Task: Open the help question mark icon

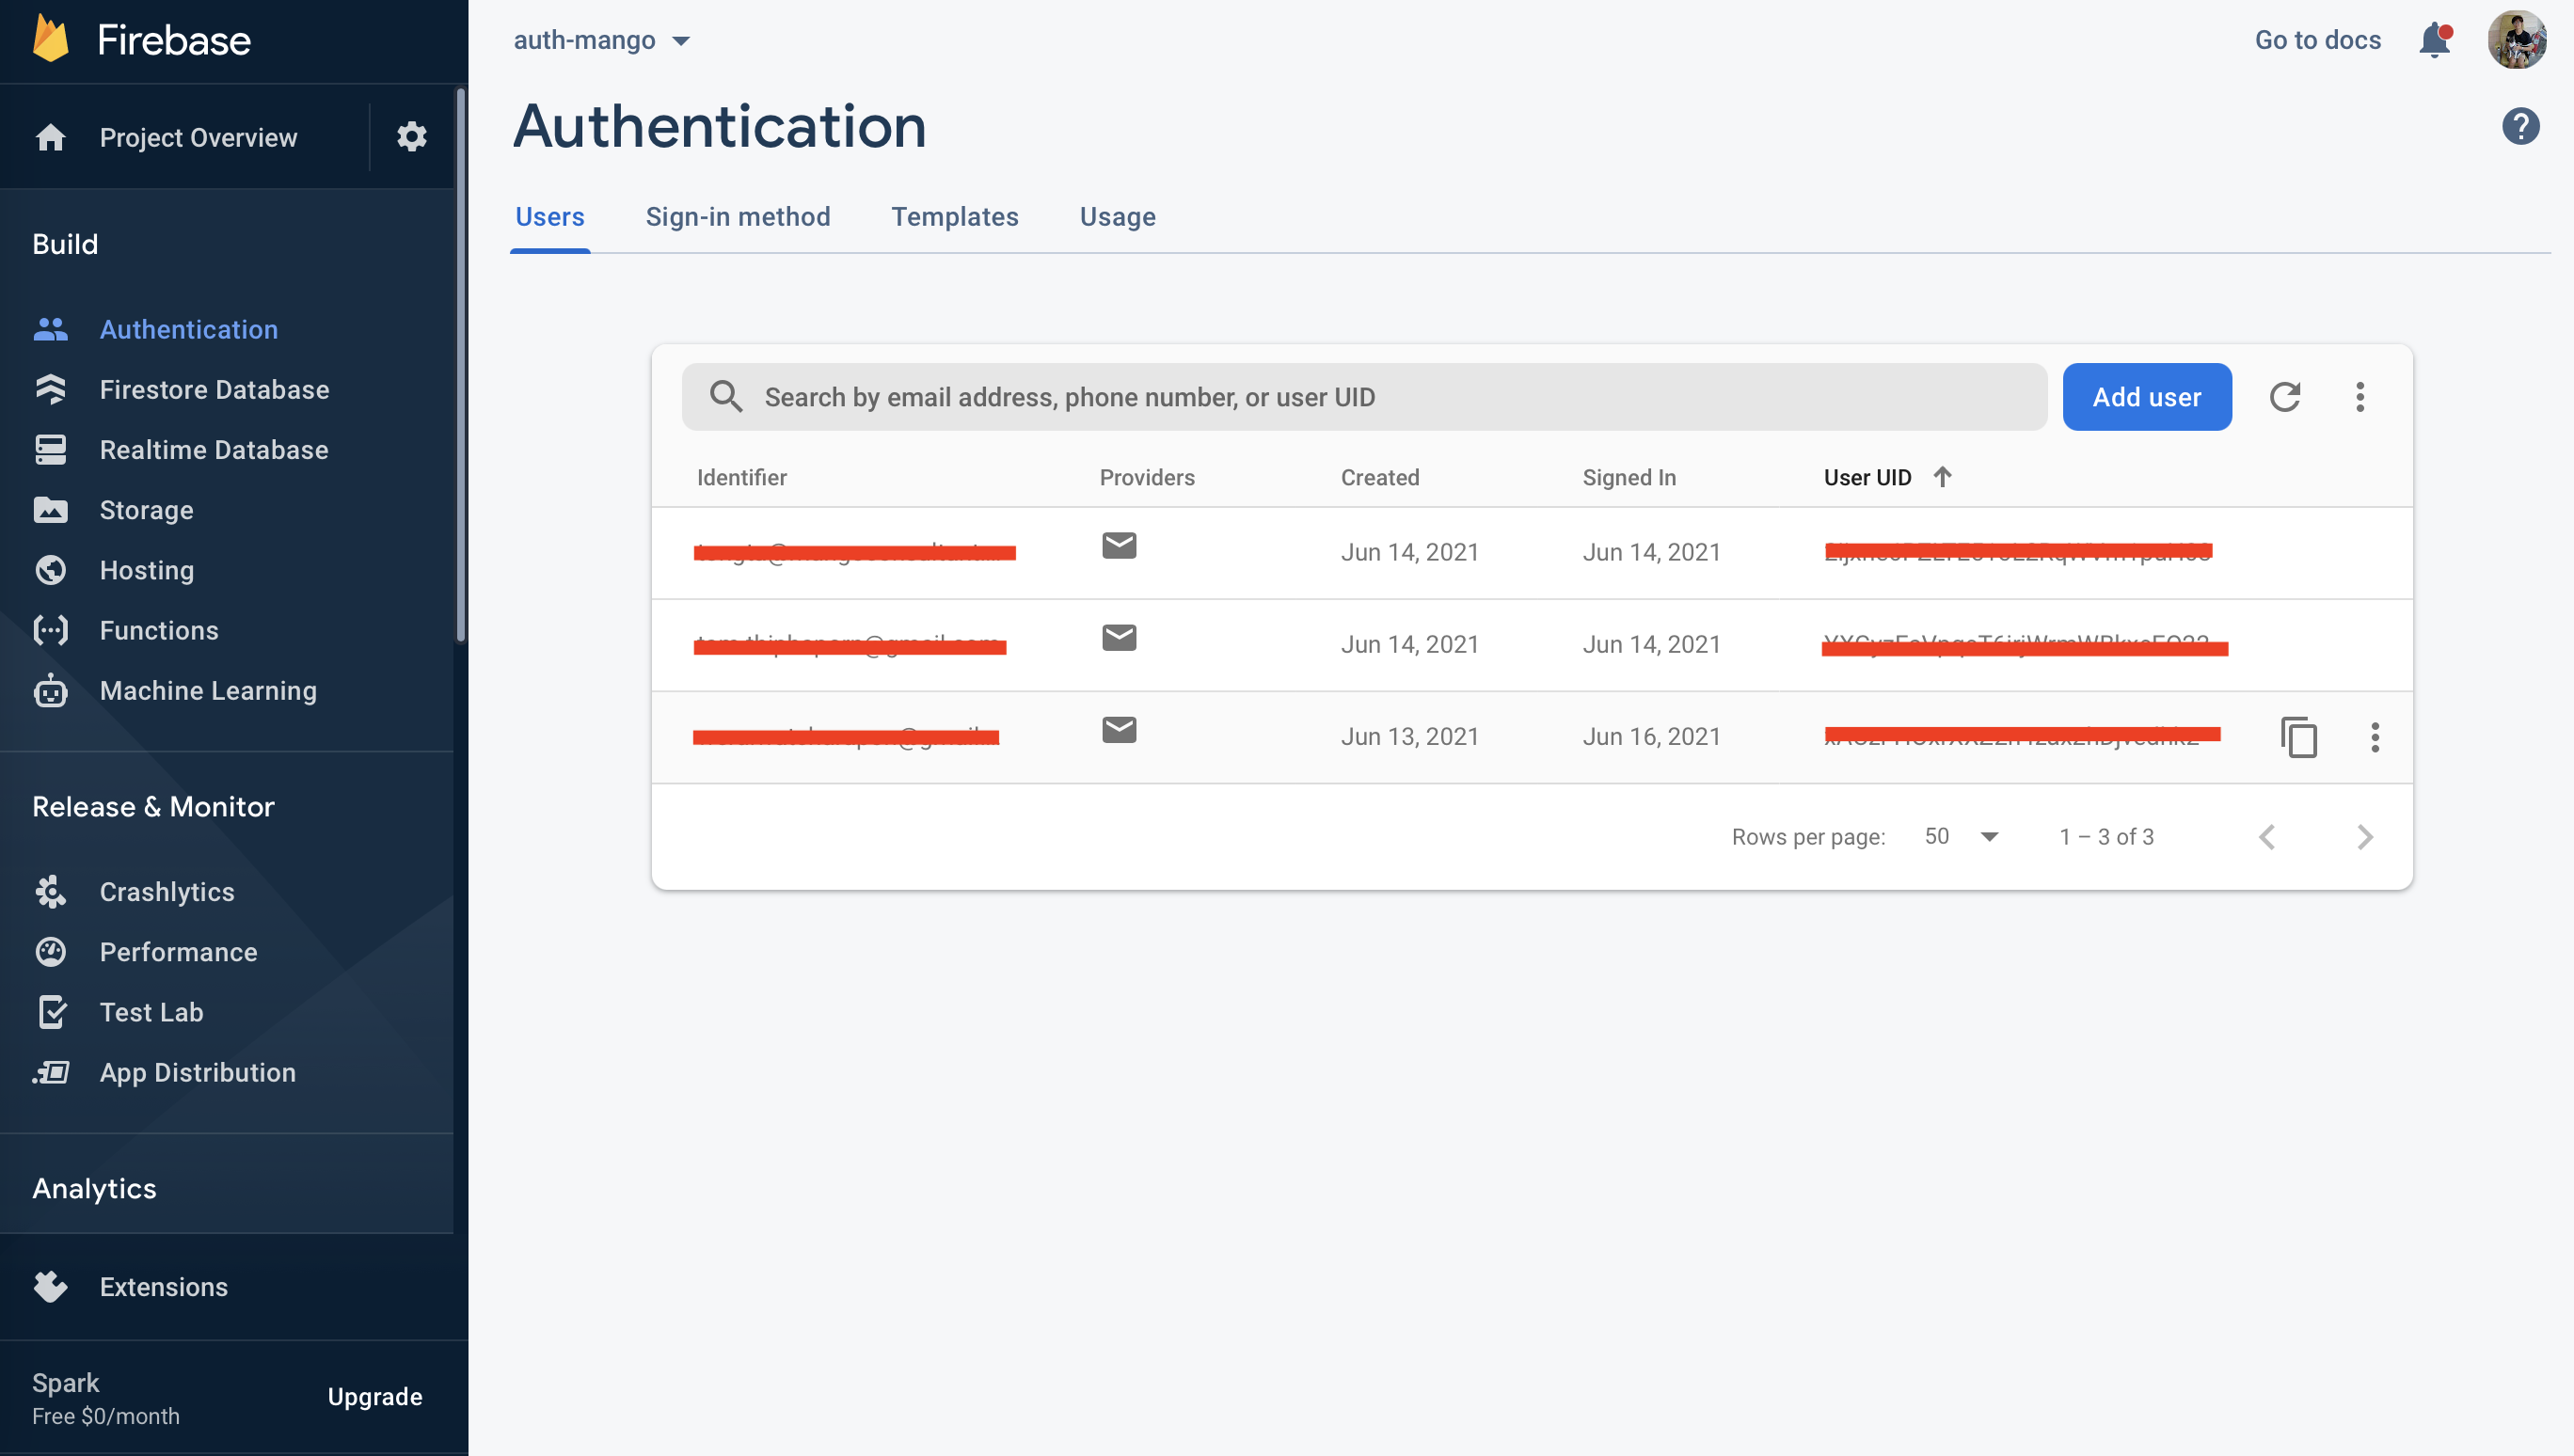Action: pos(2520,126)
